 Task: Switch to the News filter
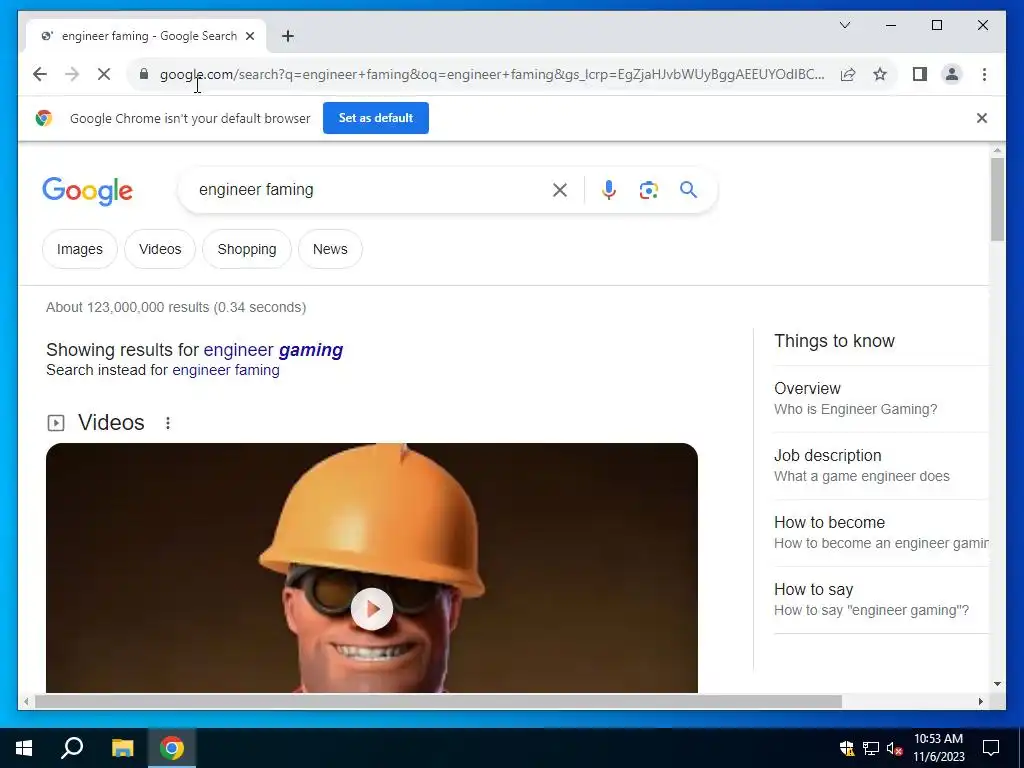[x=330, y=249]
